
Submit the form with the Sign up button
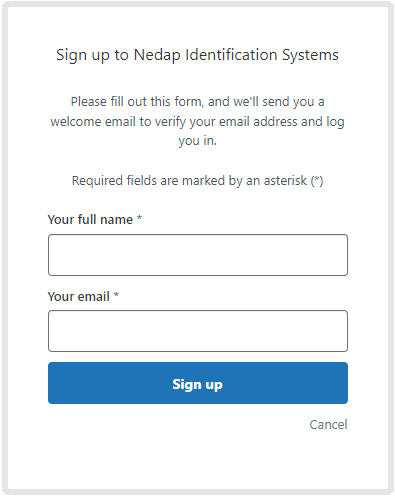(x=198, y=383)
